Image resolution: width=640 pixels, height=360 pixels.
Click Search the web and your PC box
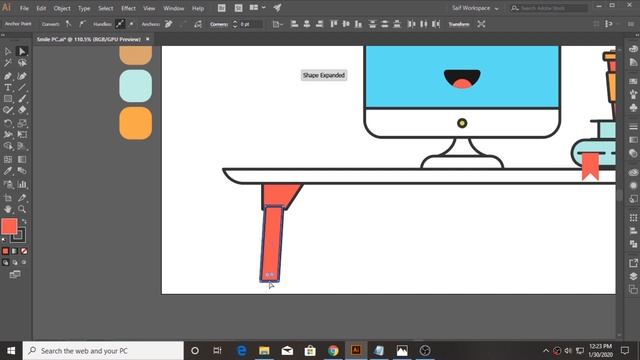click(103, 351)
